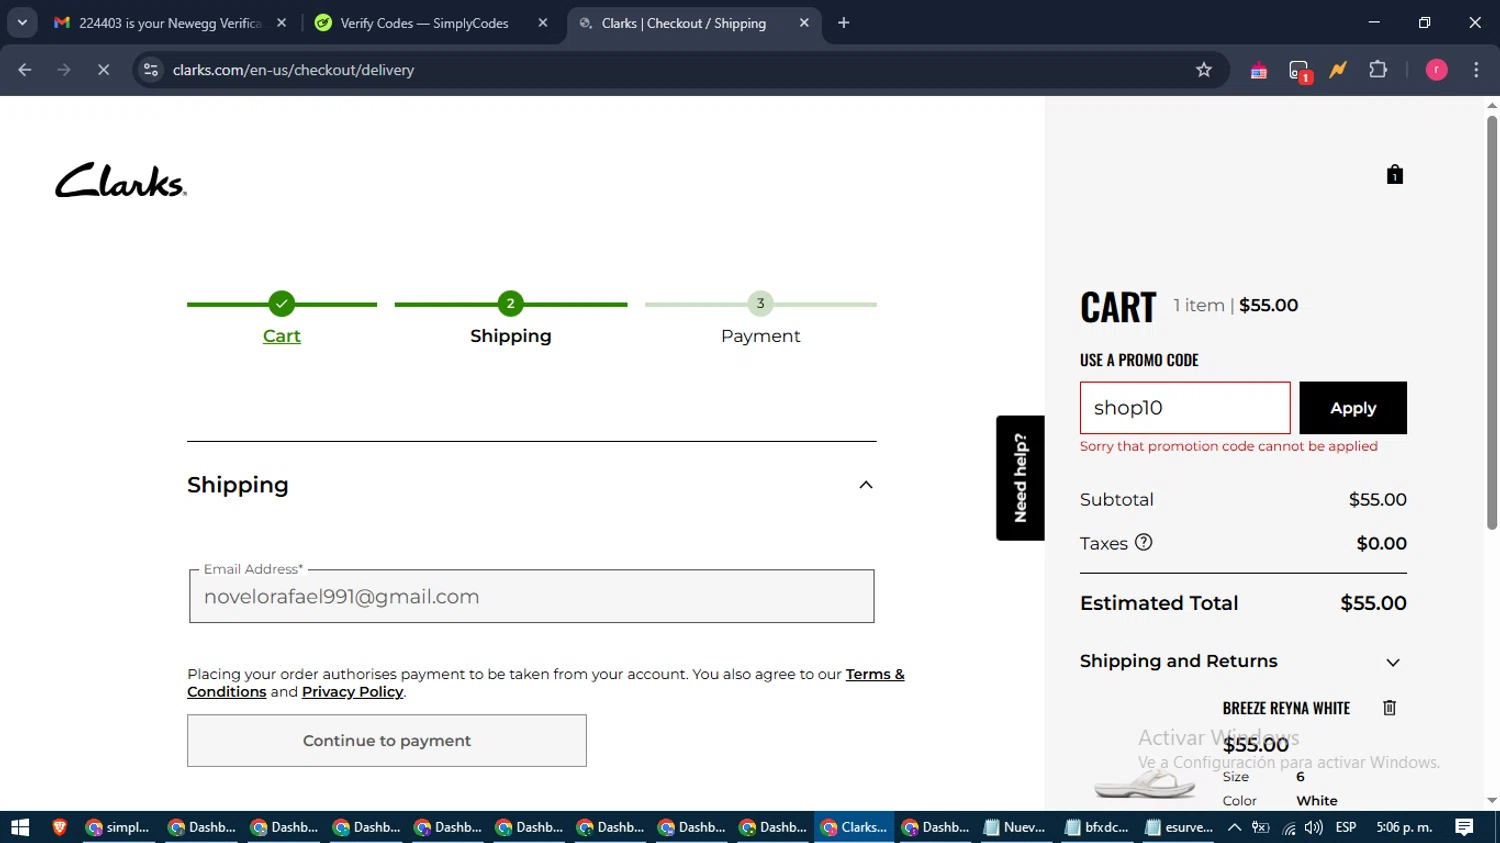Viewport: 1500px width, 843px height.
Task: Apply the promo code
Action: (x=1353, y=408)
